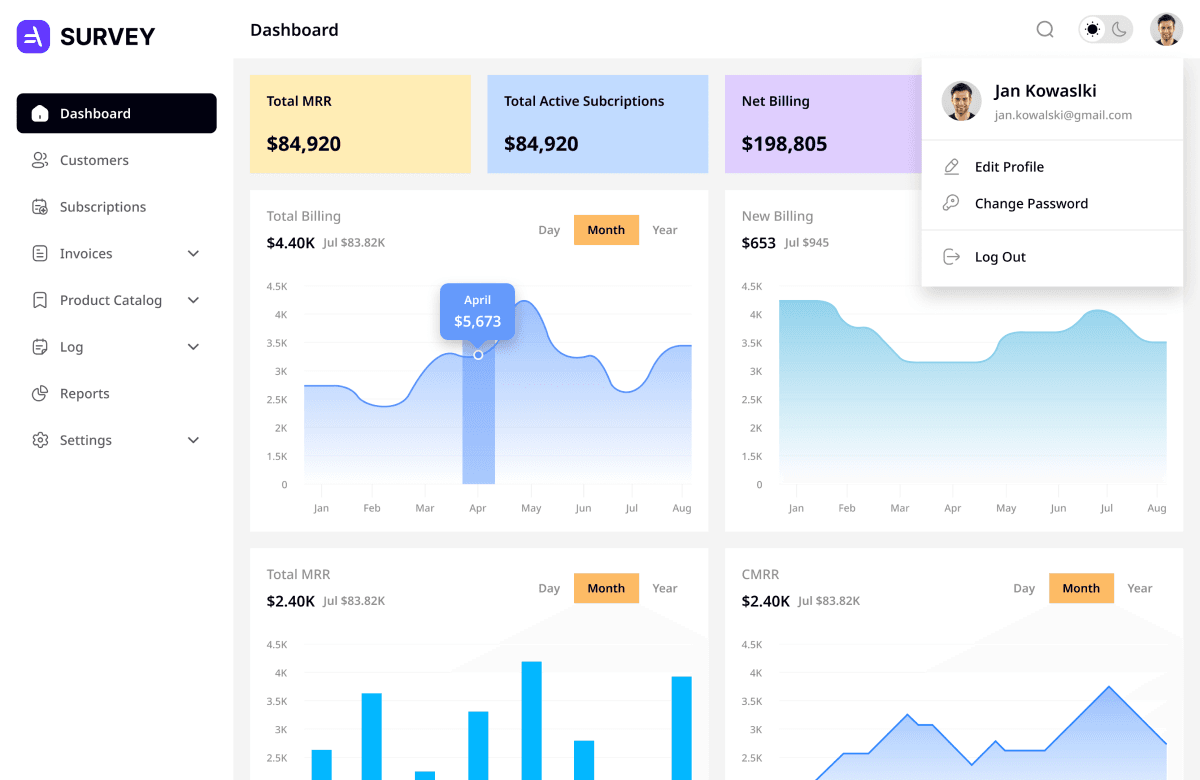This screenshot has height=780, width=1200.
Task: Expand the Log menu chevron
Action: (194, 347)
